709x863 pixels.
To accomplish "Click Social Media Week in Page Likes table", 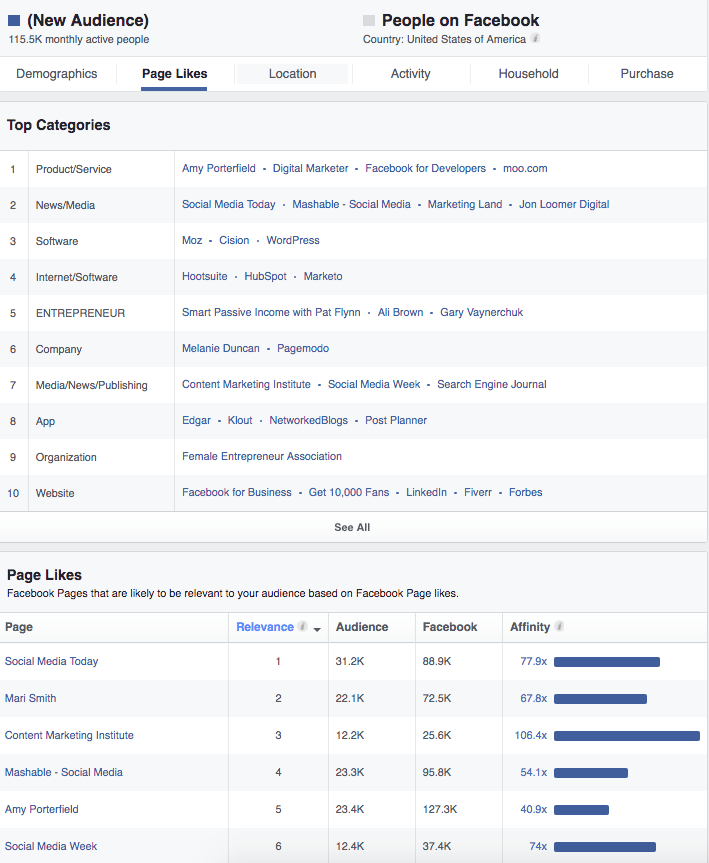I will pos(51,846).
